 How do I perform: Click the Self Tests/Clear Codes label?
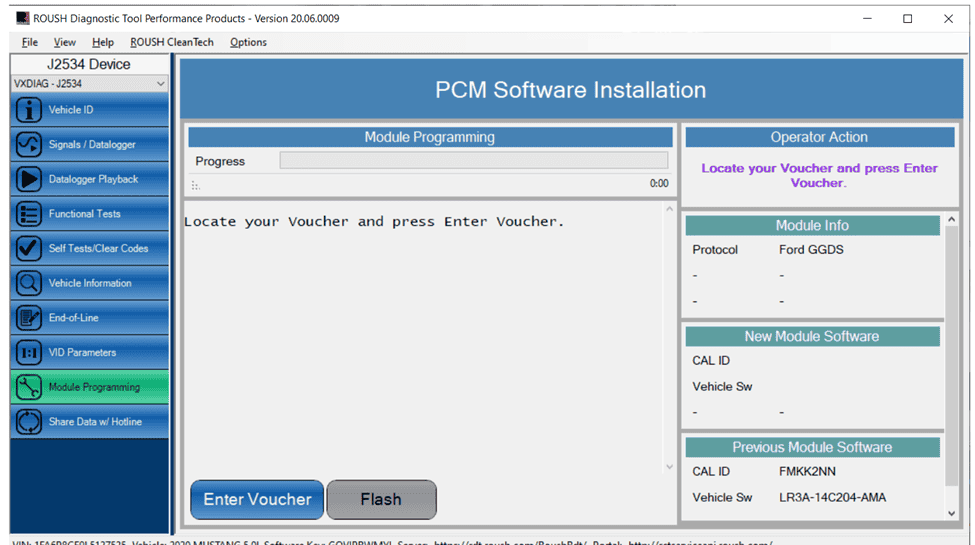98,248
